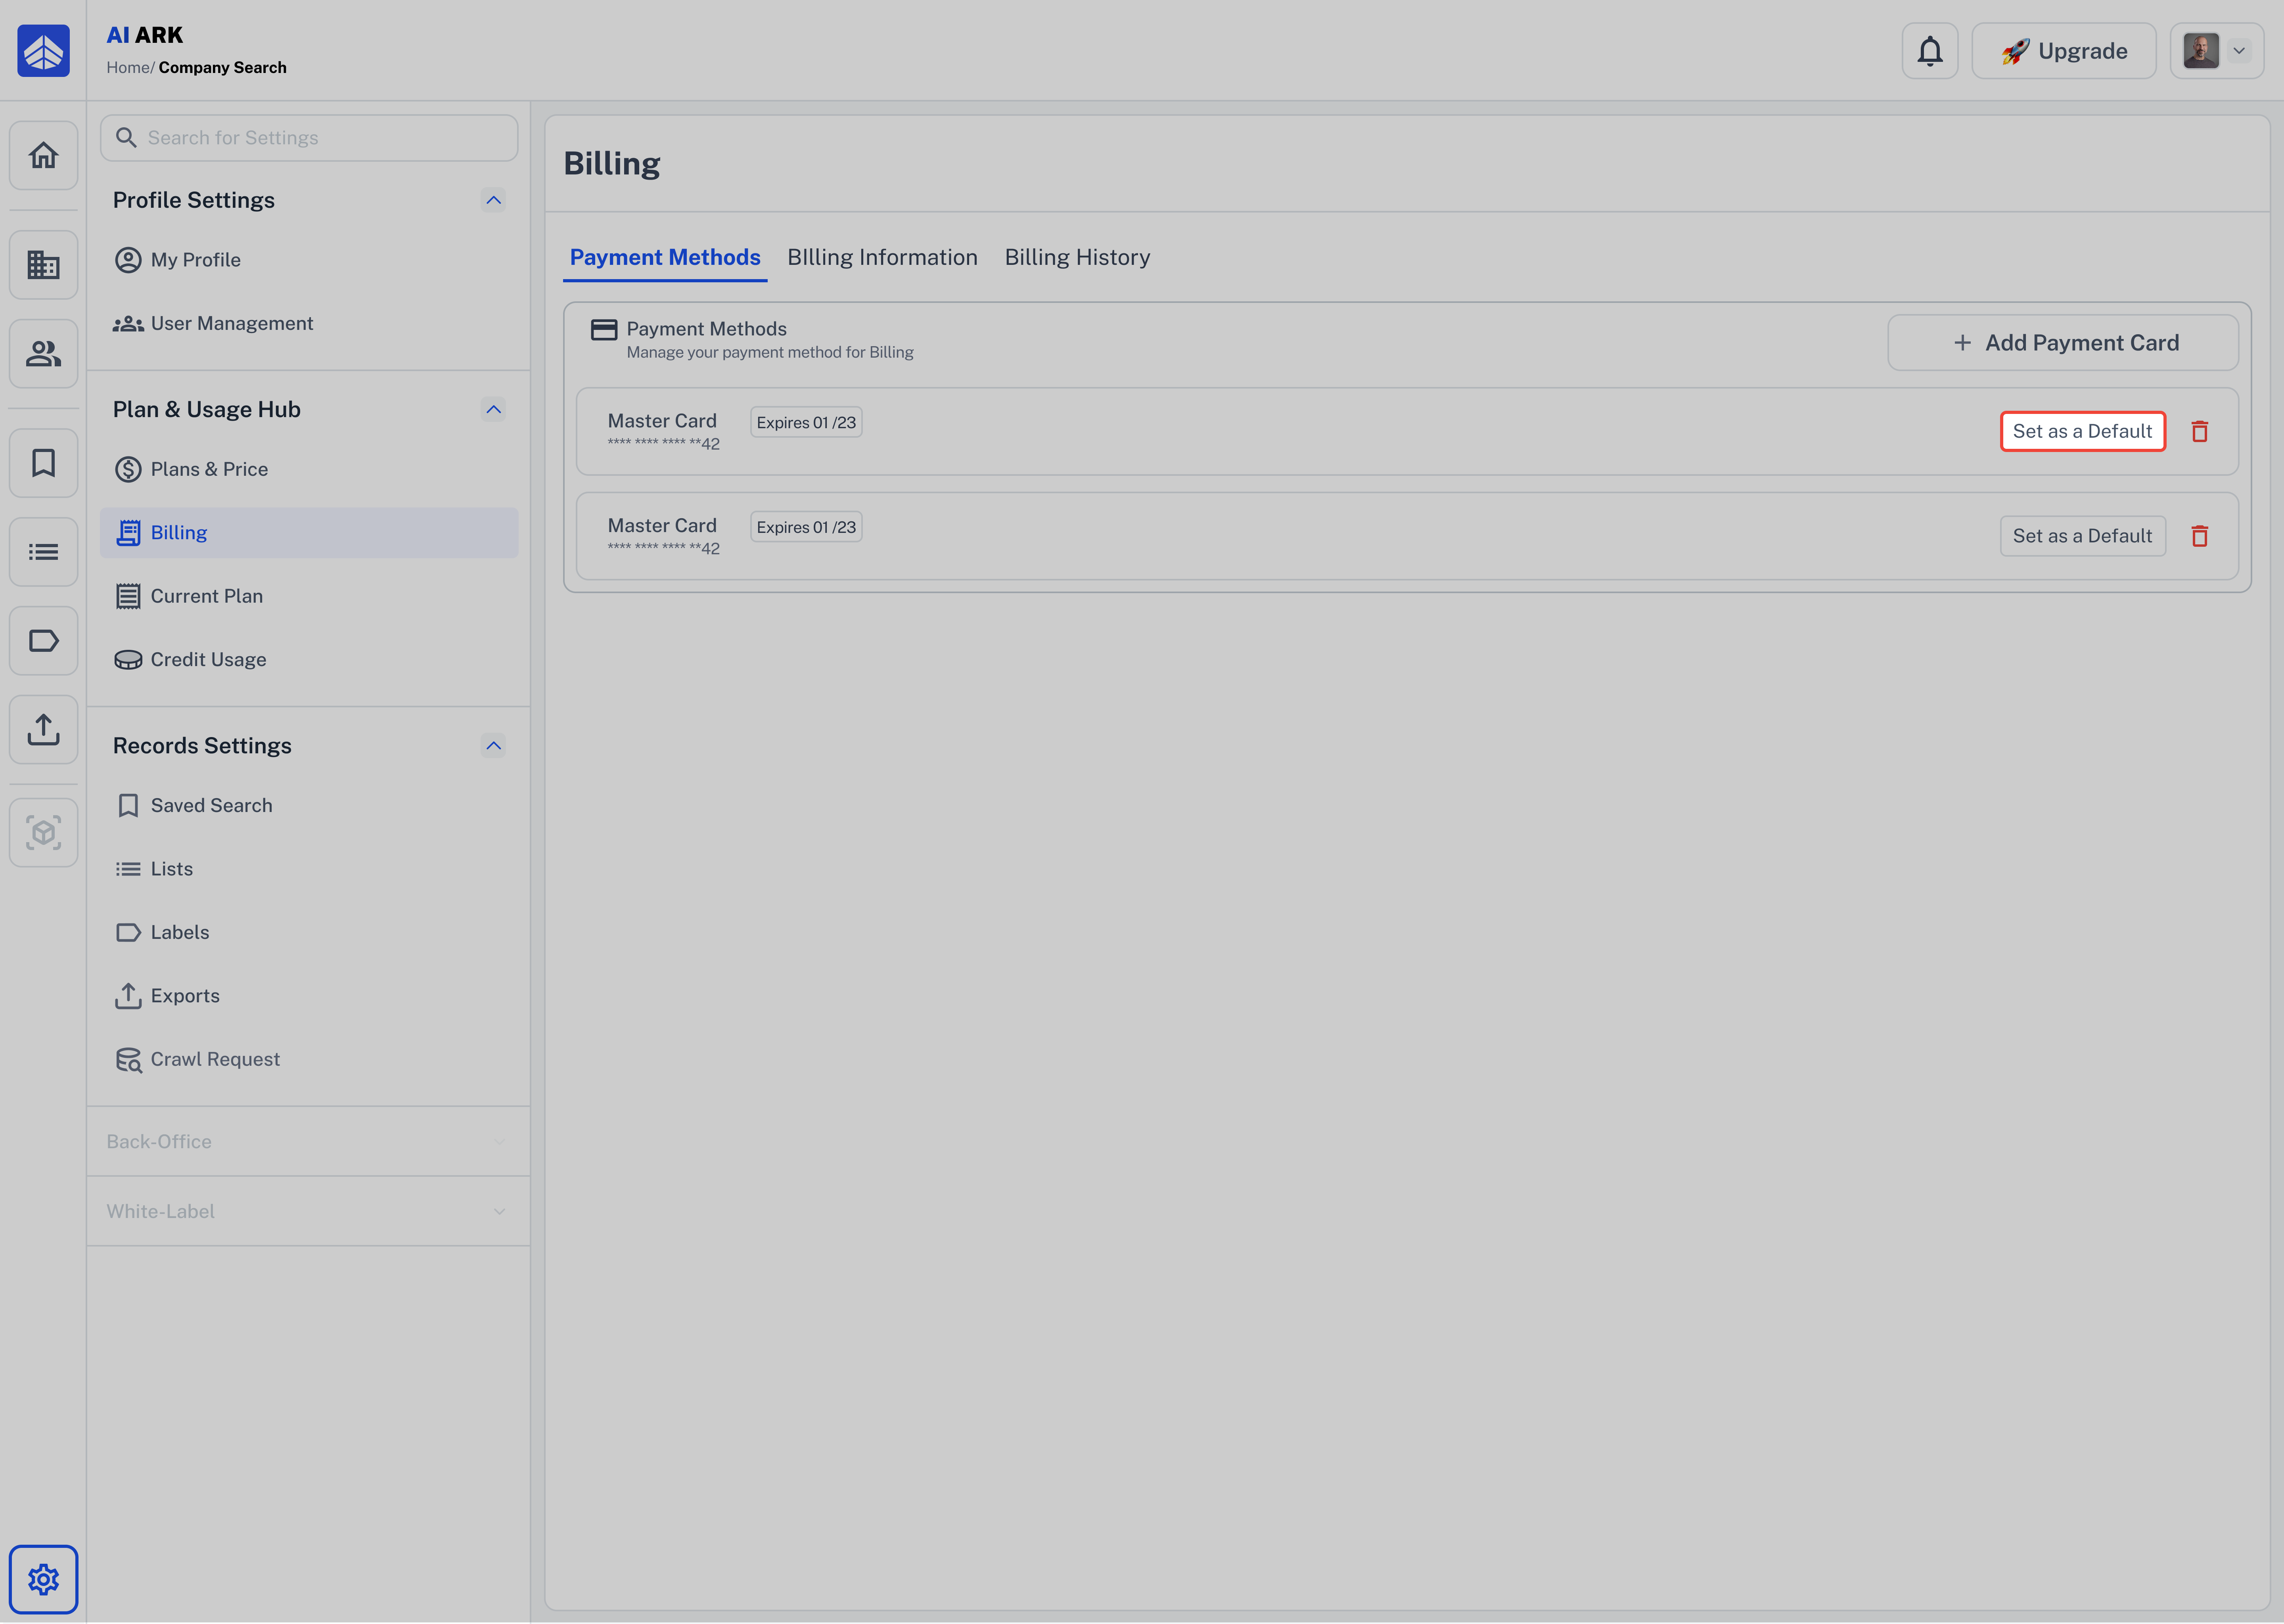Viewport: 2284px width, 1624px height.
Task: Open Current Plan page
Action: pos(309,596)
